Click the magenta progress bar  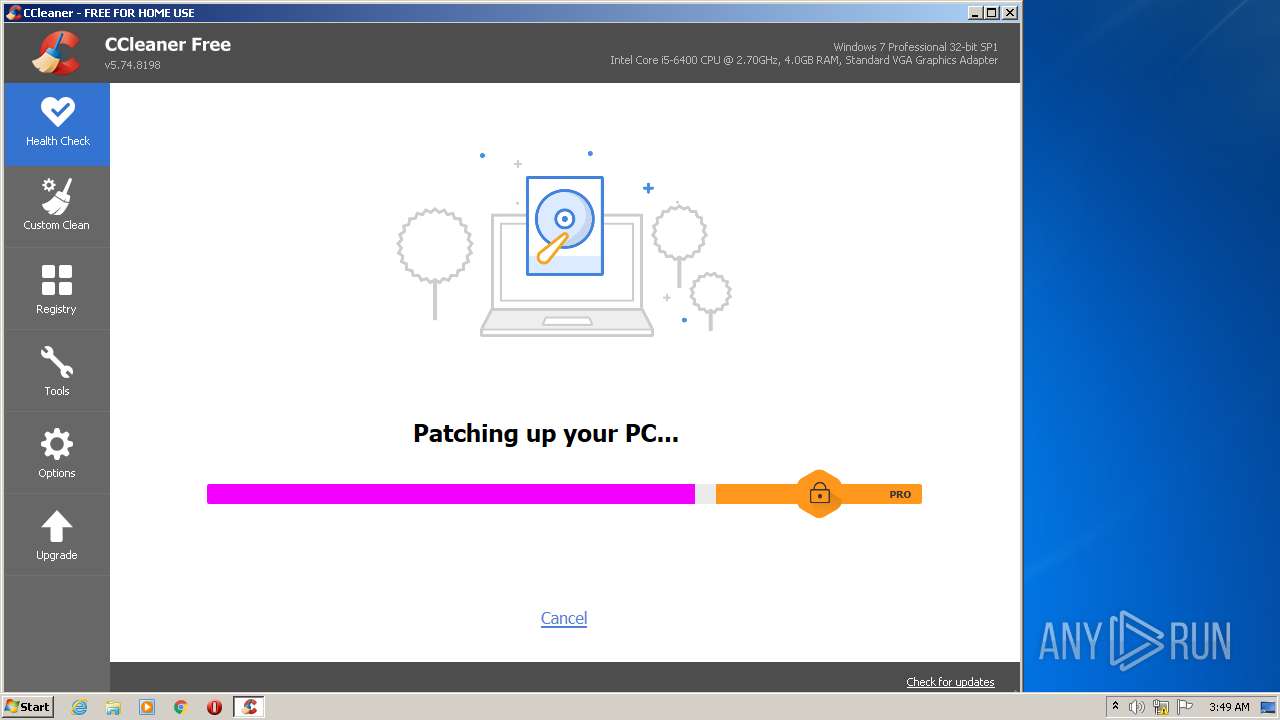(451, 494)
